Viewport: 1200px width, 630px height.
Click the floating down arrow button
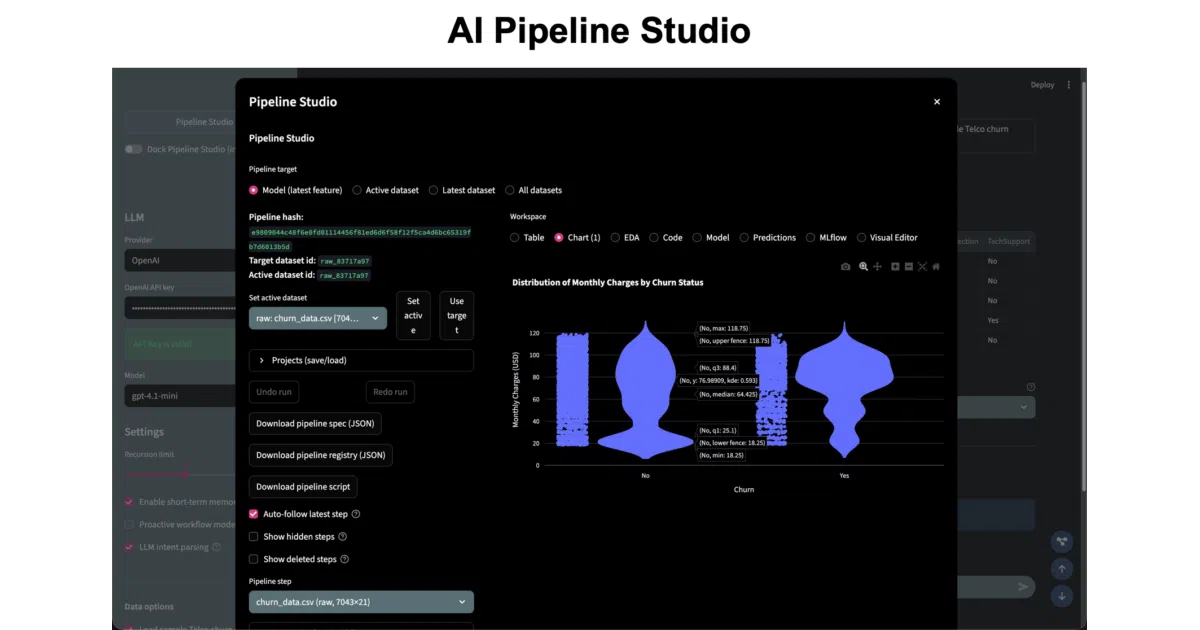tap(1062, 595)
